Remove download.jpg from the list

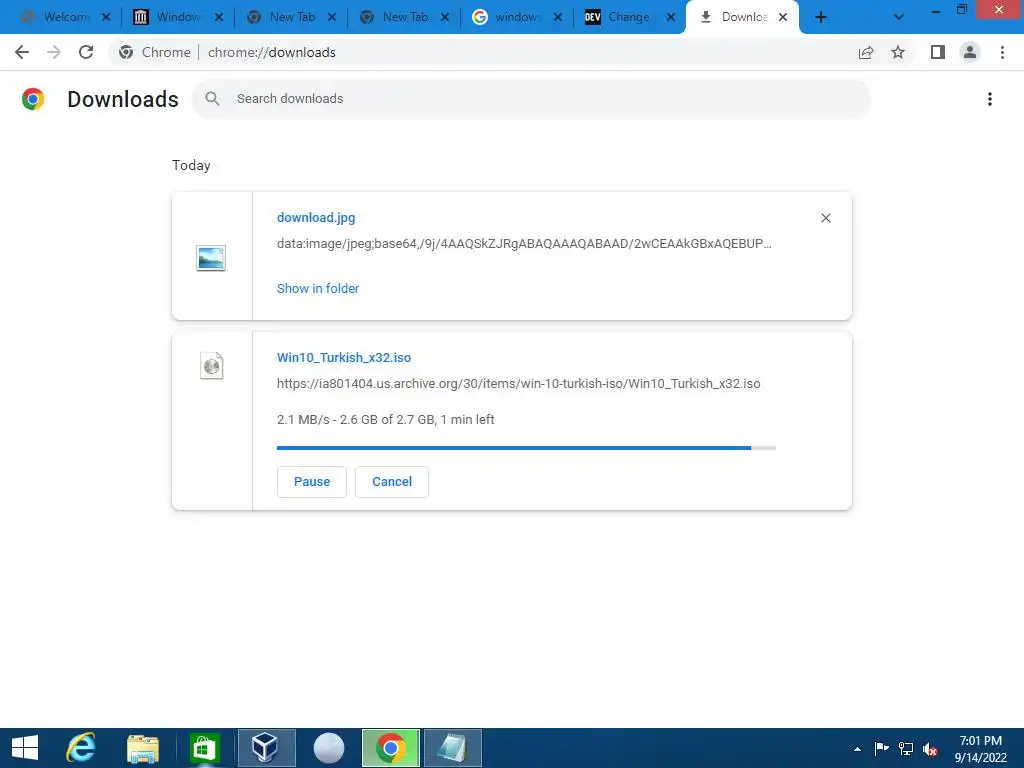(825, 218)
